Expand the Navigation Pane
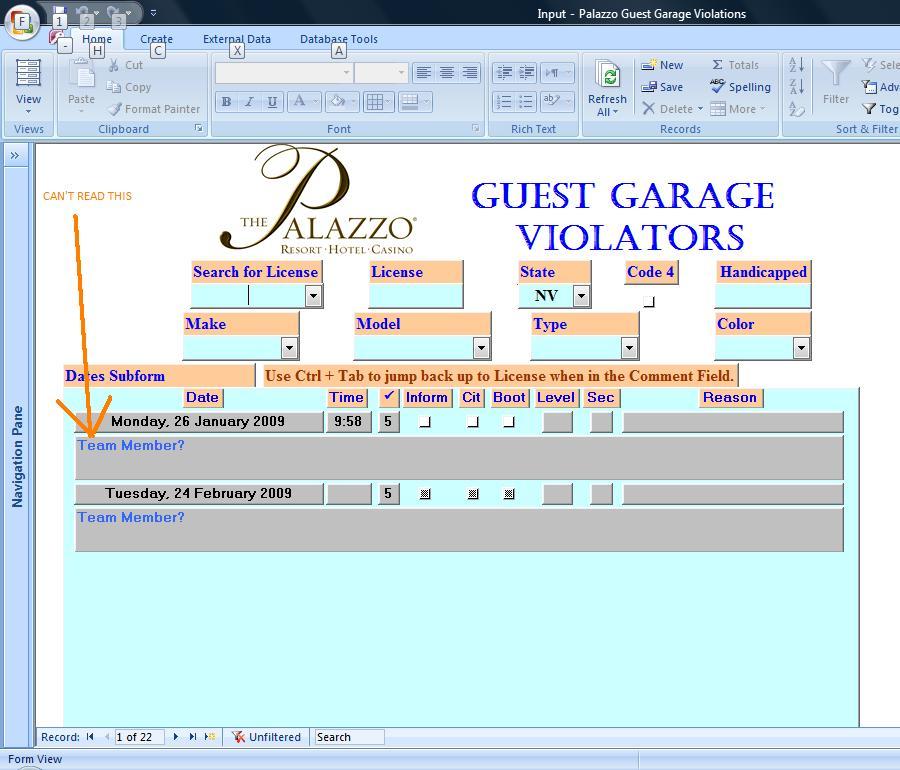 pos(15,155)
